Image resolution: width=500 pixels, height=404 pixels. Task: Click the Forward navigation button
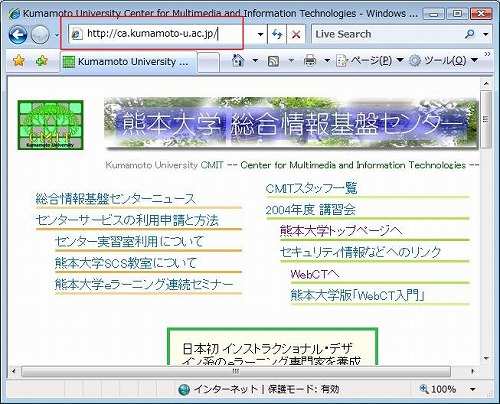(x=40, y=35)
